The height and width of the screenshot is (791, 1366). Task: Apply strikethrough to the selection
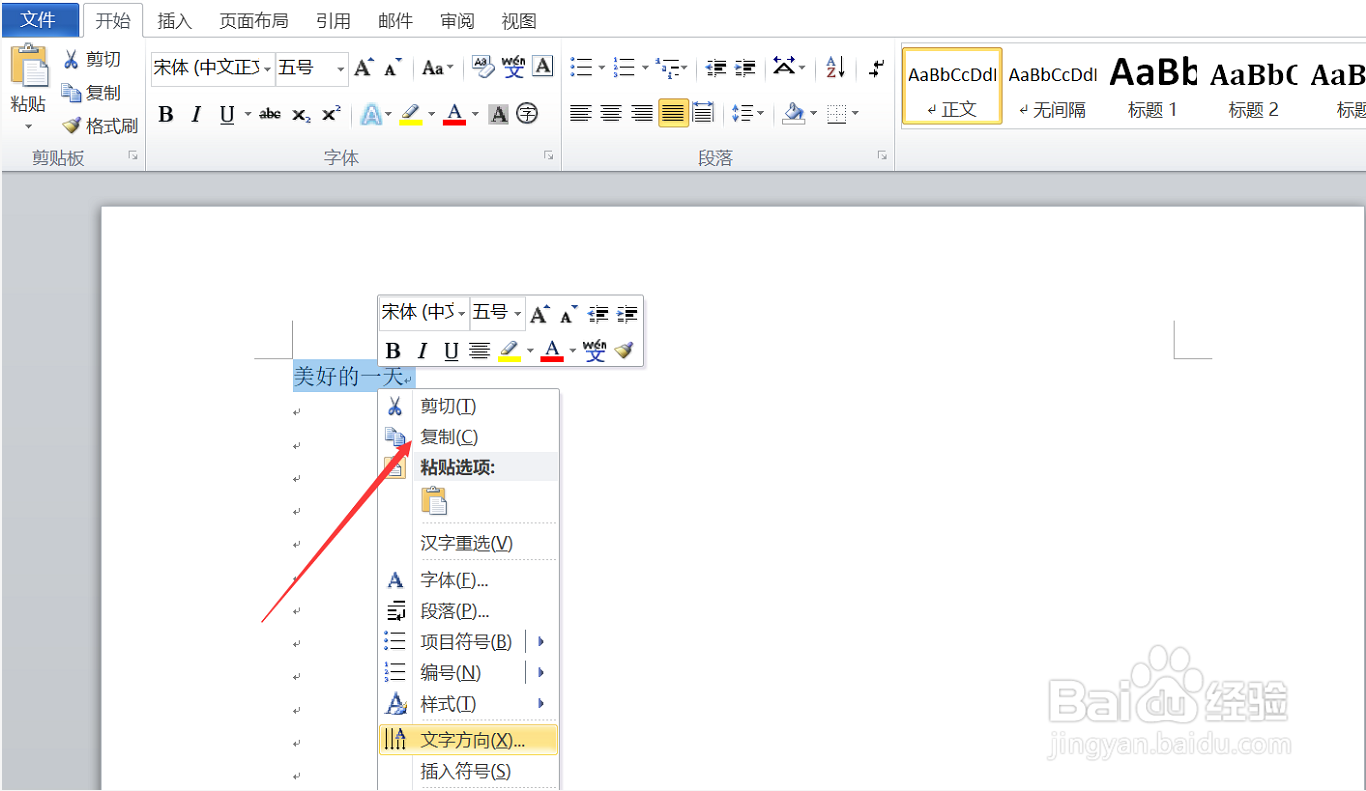[x=268, y=114]
